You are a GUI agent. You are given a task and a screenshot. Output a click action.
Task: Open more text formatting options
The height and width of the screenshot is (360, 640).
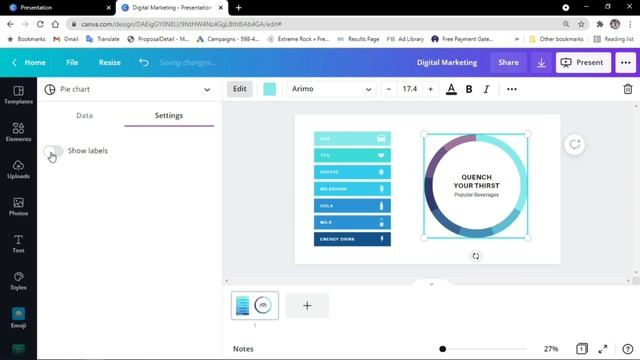point(511,89)
